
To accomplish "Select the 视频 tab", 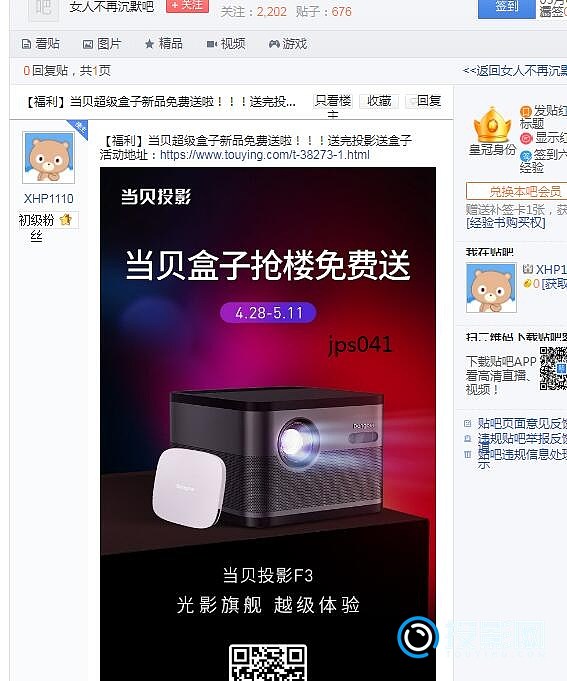I will coord(226,44).
